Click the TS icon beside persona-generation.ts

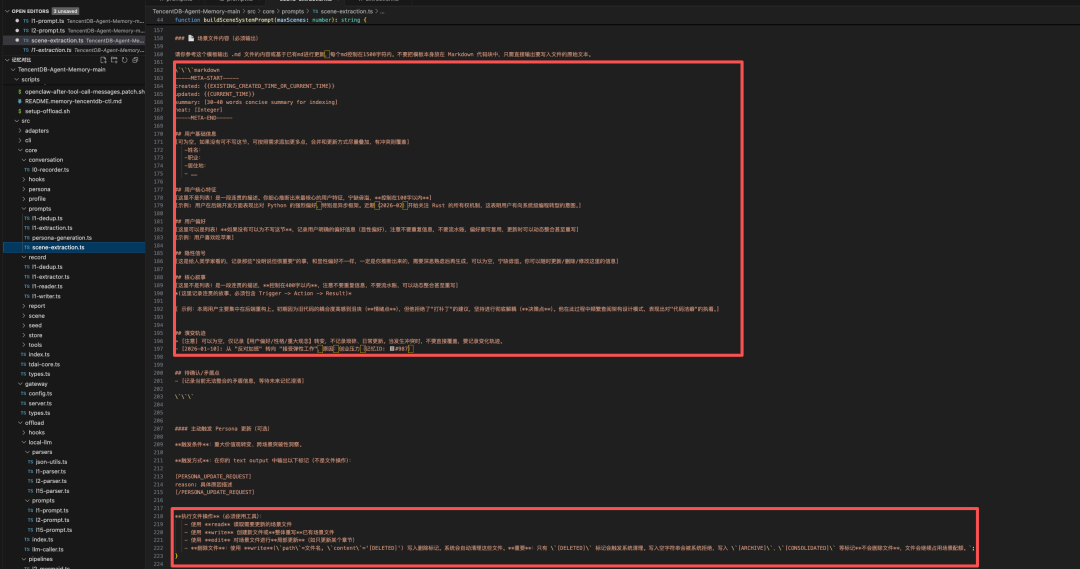click(27, 238)
